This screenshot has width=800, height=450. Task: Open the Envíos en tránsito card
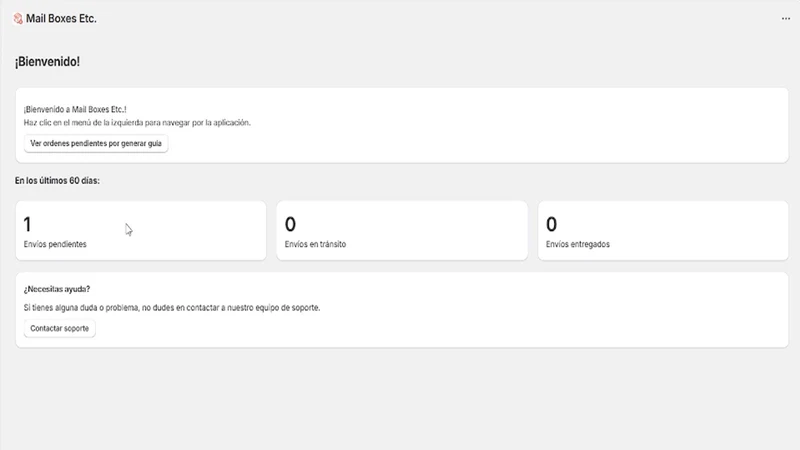click(x=402, y=231)
